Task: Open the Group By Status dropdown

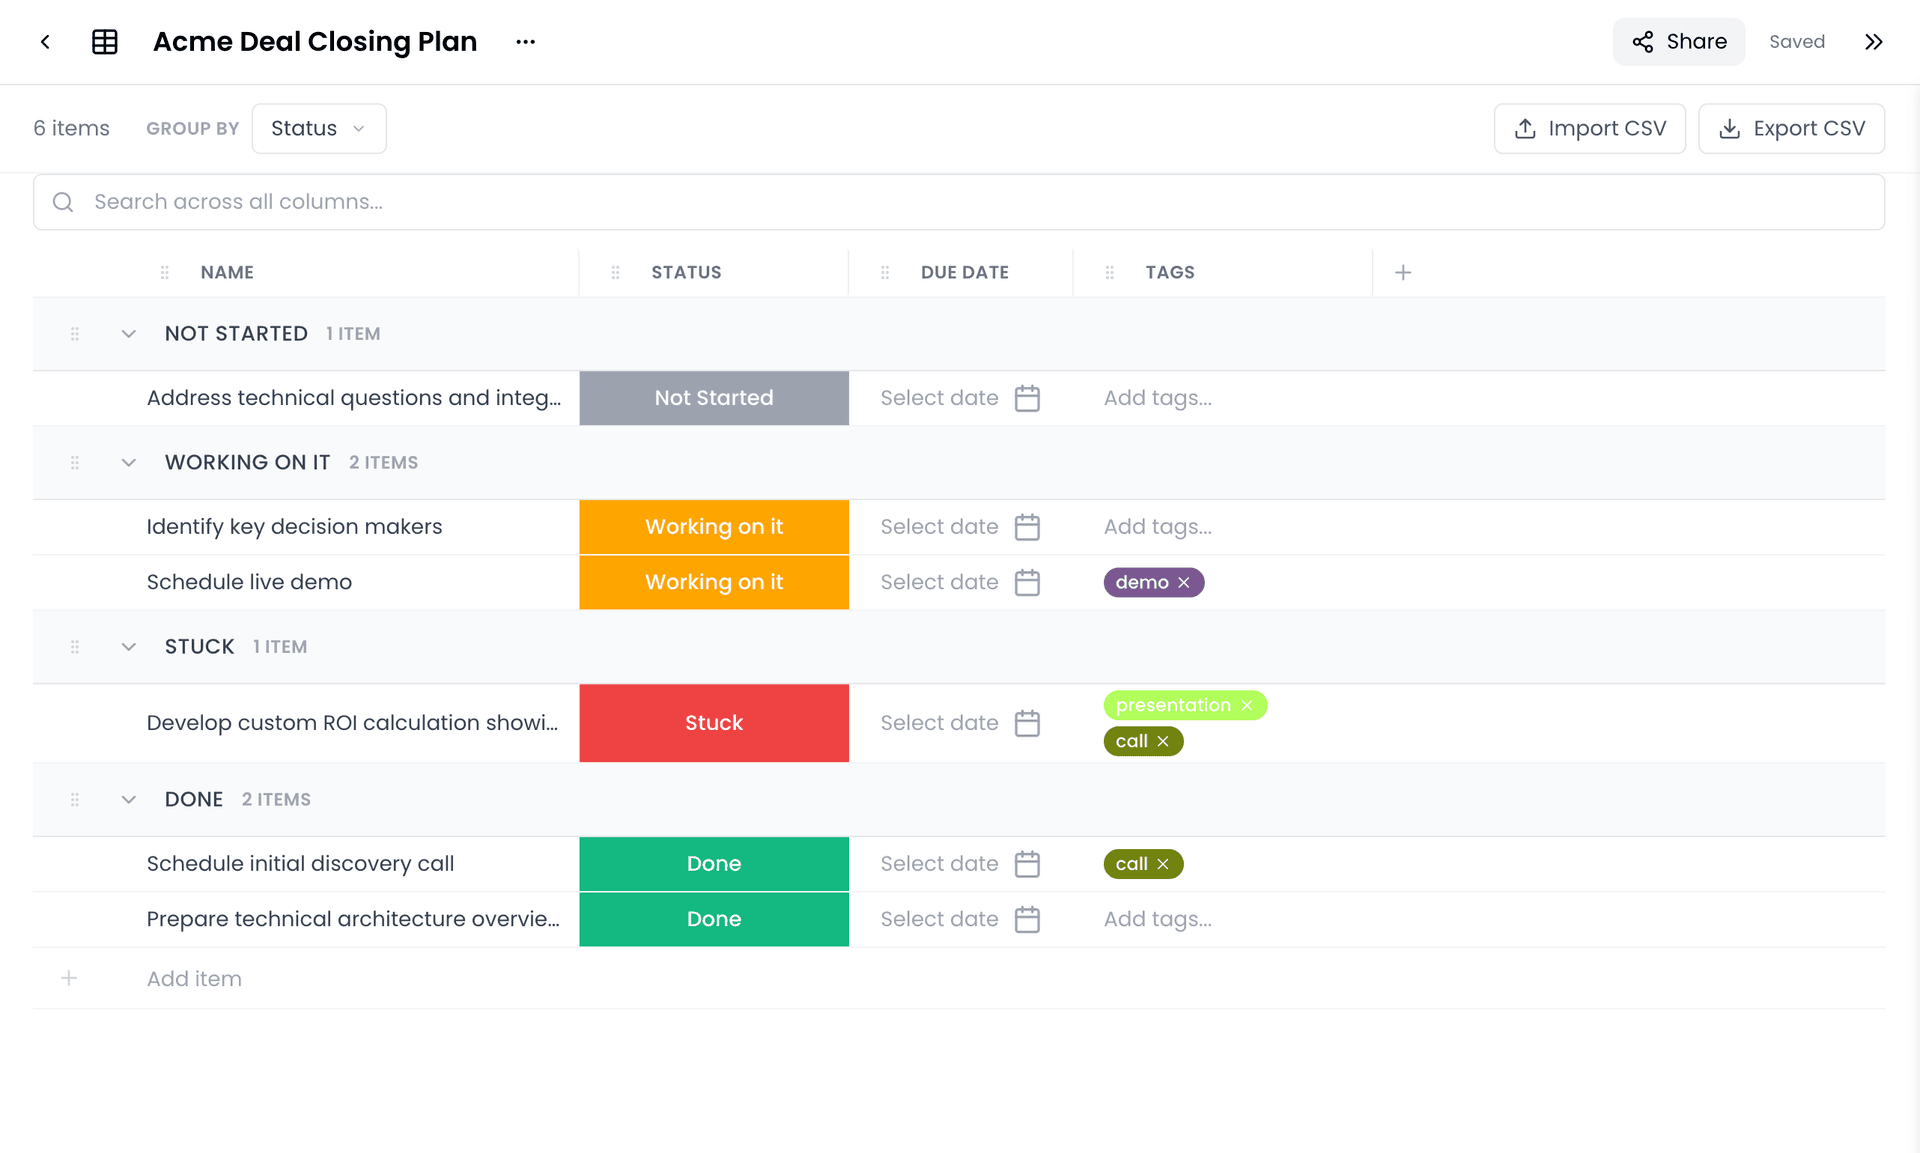Action: pos(318,128)
